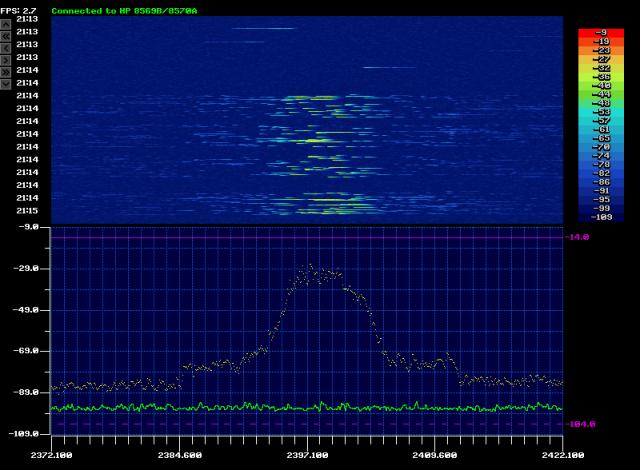Click the 2409.600 frequency label
This screenshot has width=640, height=470.
click(435, 455)
